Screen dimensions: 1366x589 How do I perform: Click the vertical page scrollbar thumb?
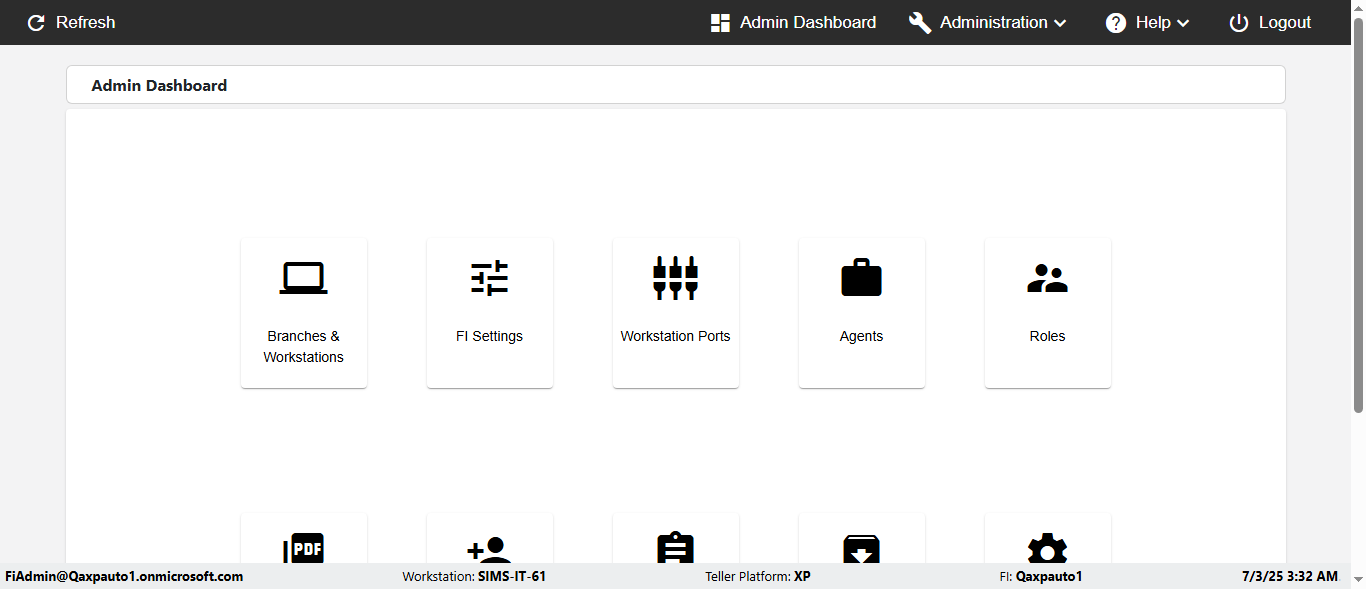1358,215
